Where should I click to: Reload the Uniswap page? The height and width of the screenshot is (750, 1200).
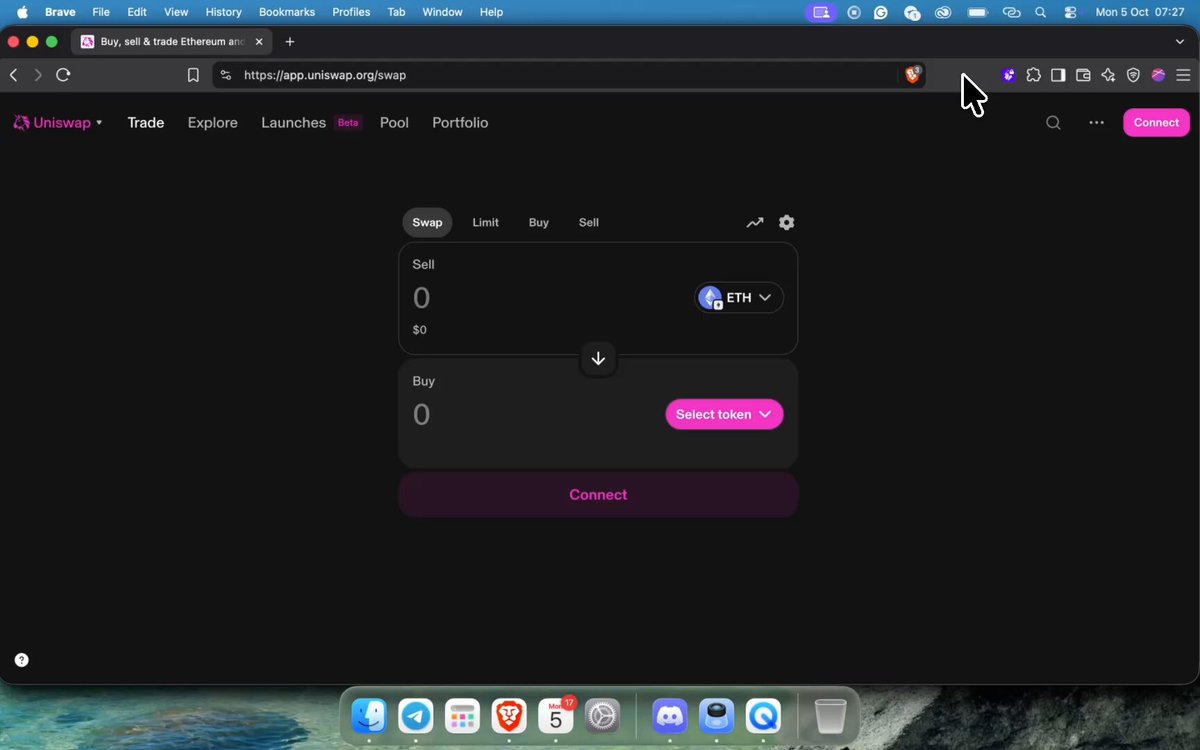point(63,75)
